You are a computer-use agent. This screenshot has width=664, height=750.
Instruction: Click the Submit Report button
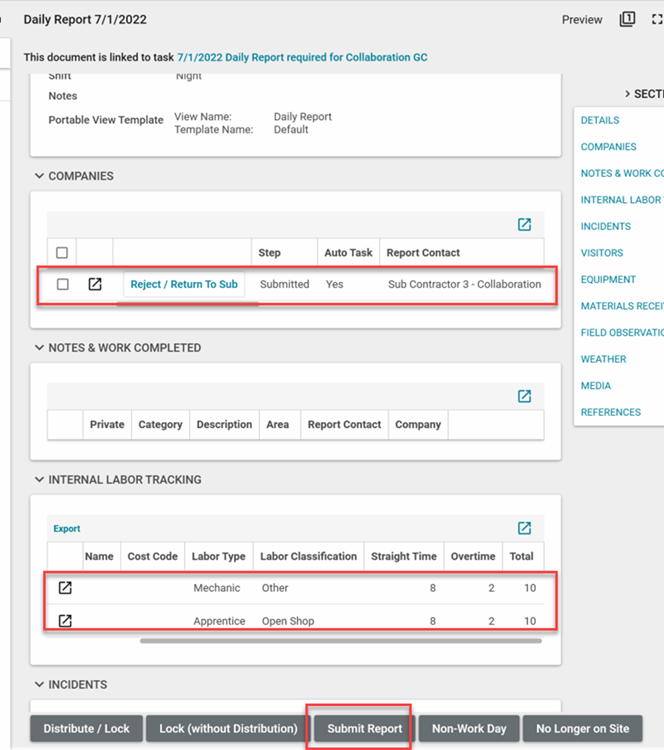coord(364,729)
